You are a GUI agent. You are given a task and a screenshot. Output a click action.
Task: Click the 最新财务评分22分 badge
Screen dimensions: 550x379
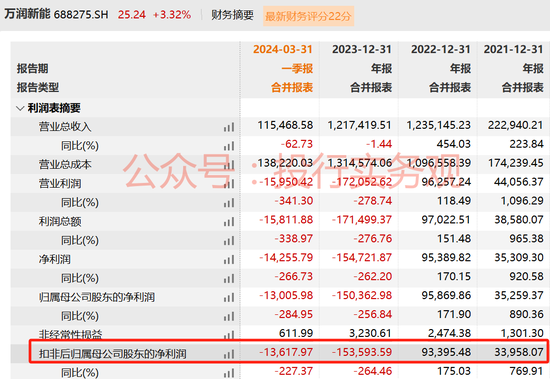pyautogui.click(x=308, y=16)
